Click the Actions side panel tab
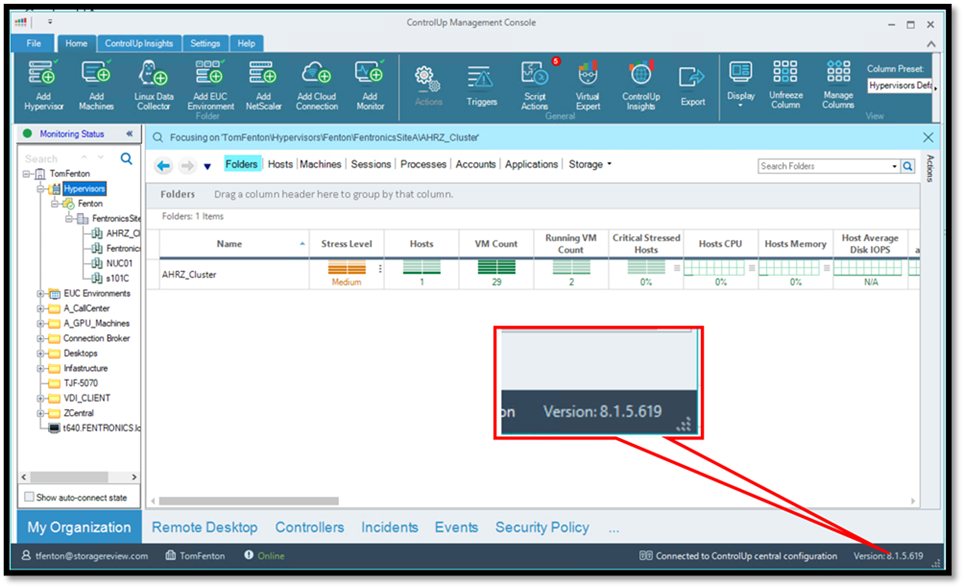The height and width of the screenshot is (588, 964). click(930, 169)
